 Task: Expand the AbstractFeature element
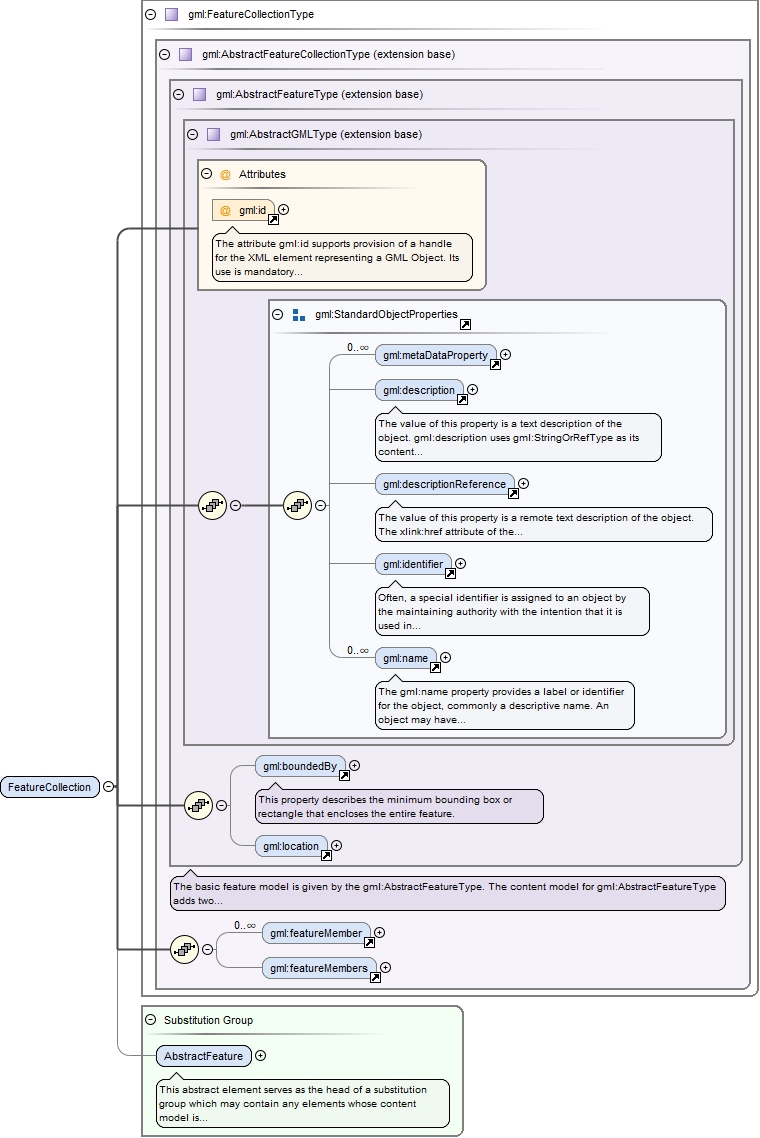[261, 1055]
